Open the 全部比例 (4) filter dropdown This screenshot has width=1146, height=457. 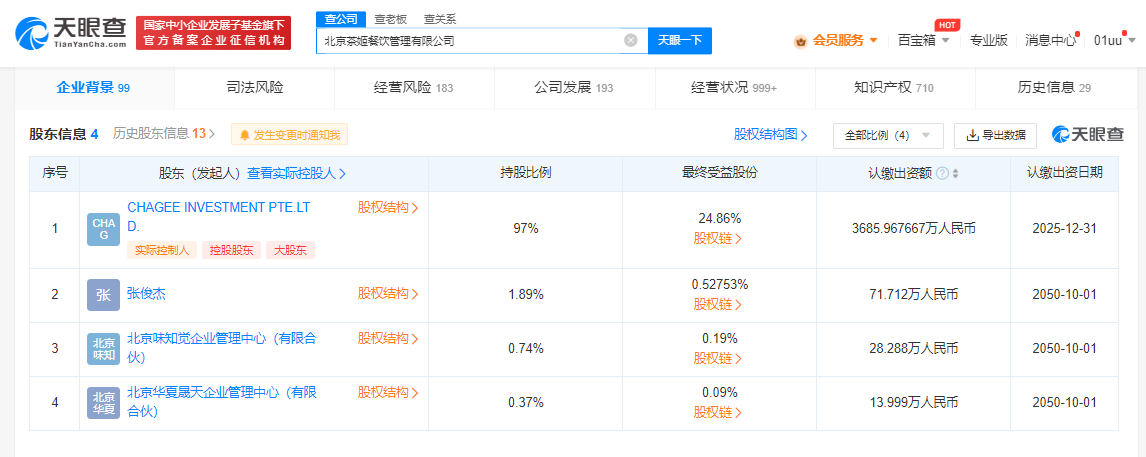point(888,135)
